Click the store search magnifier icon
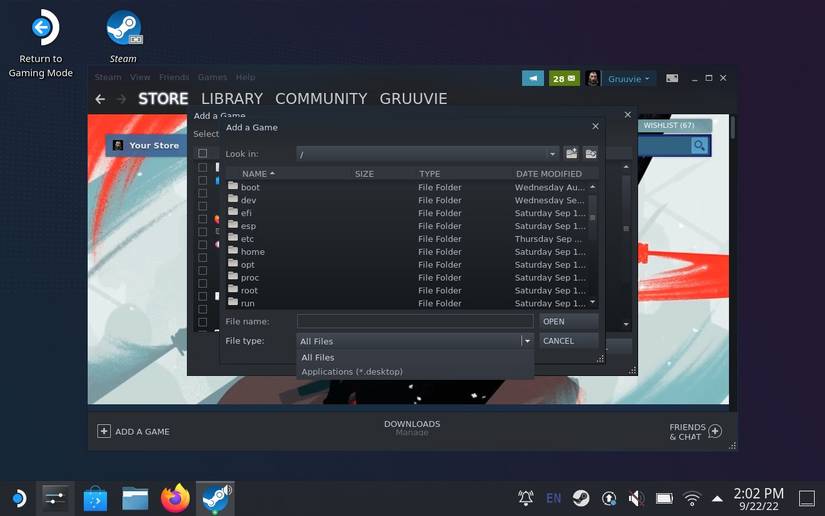Image resolution: width=825 pixels, height=516 pixels. 699,146
